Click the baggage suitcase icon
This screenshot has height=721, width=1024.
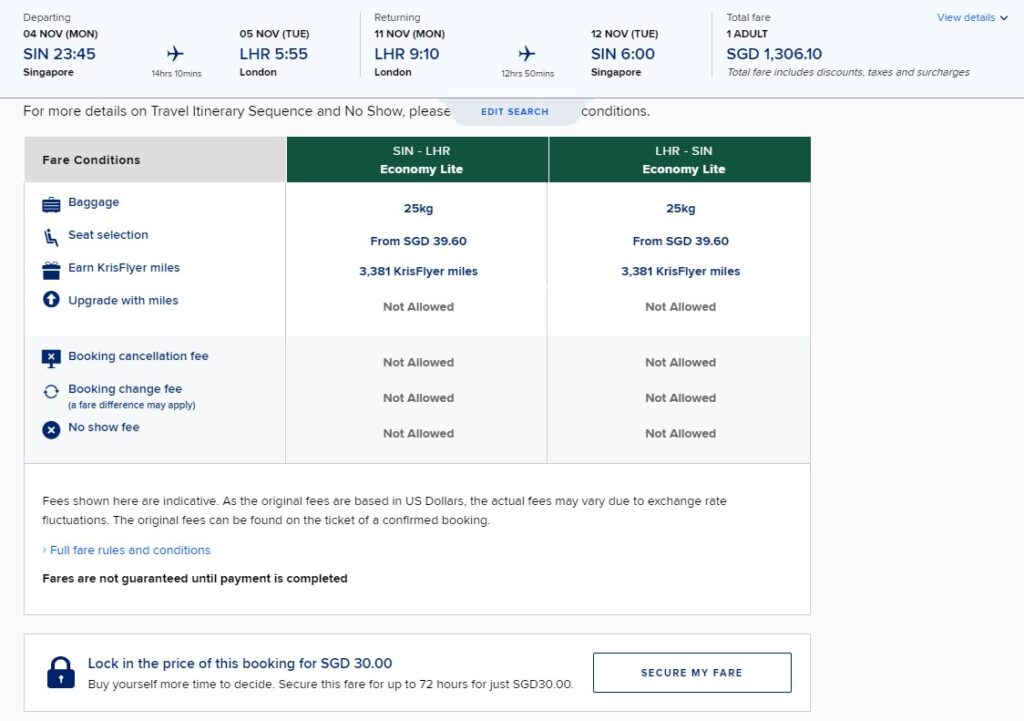(x=53, y=202)
